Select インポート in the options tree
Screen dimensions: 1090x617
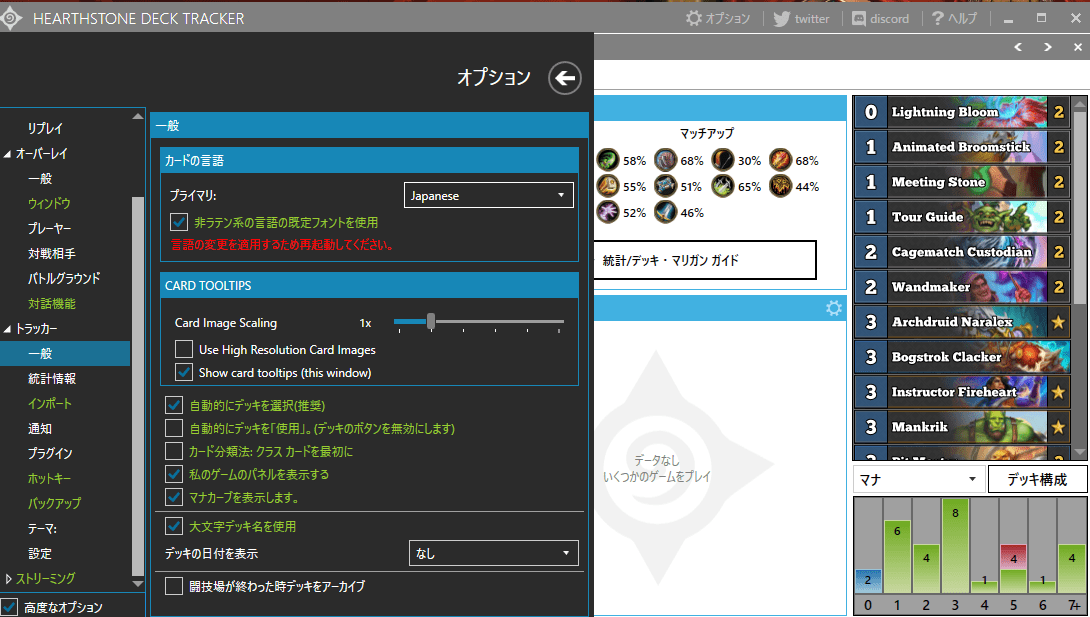pyautogui.click(x=49, y=403)
